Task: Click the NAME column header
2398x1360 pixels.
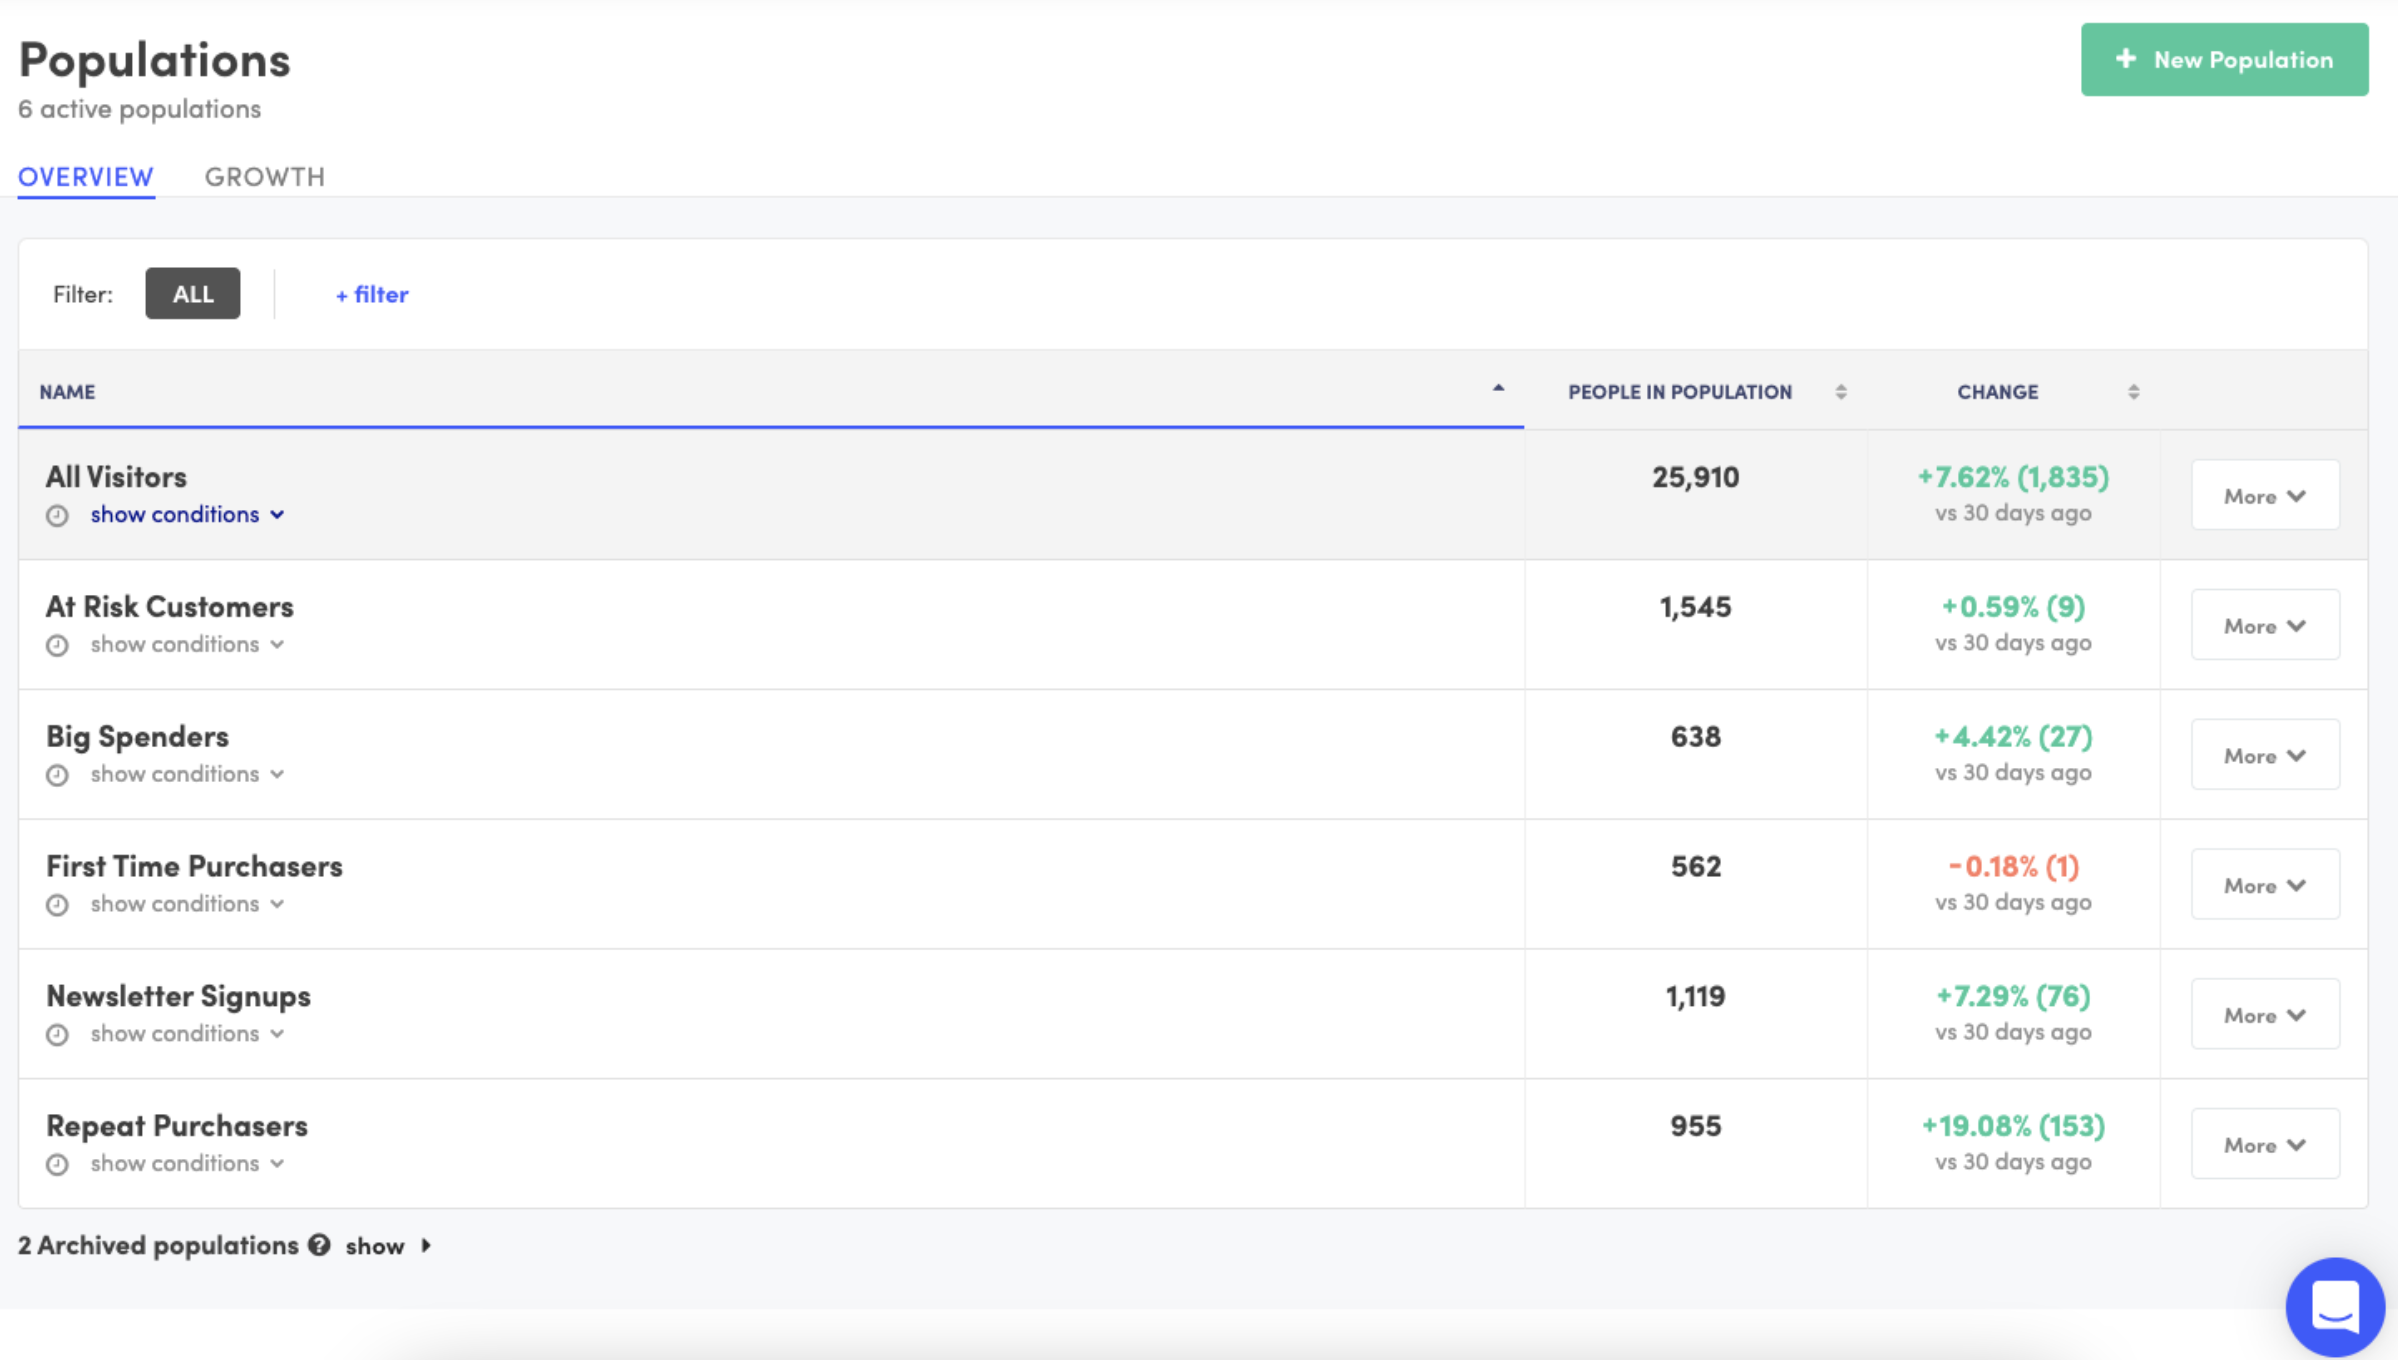Action: pos(67,392)
